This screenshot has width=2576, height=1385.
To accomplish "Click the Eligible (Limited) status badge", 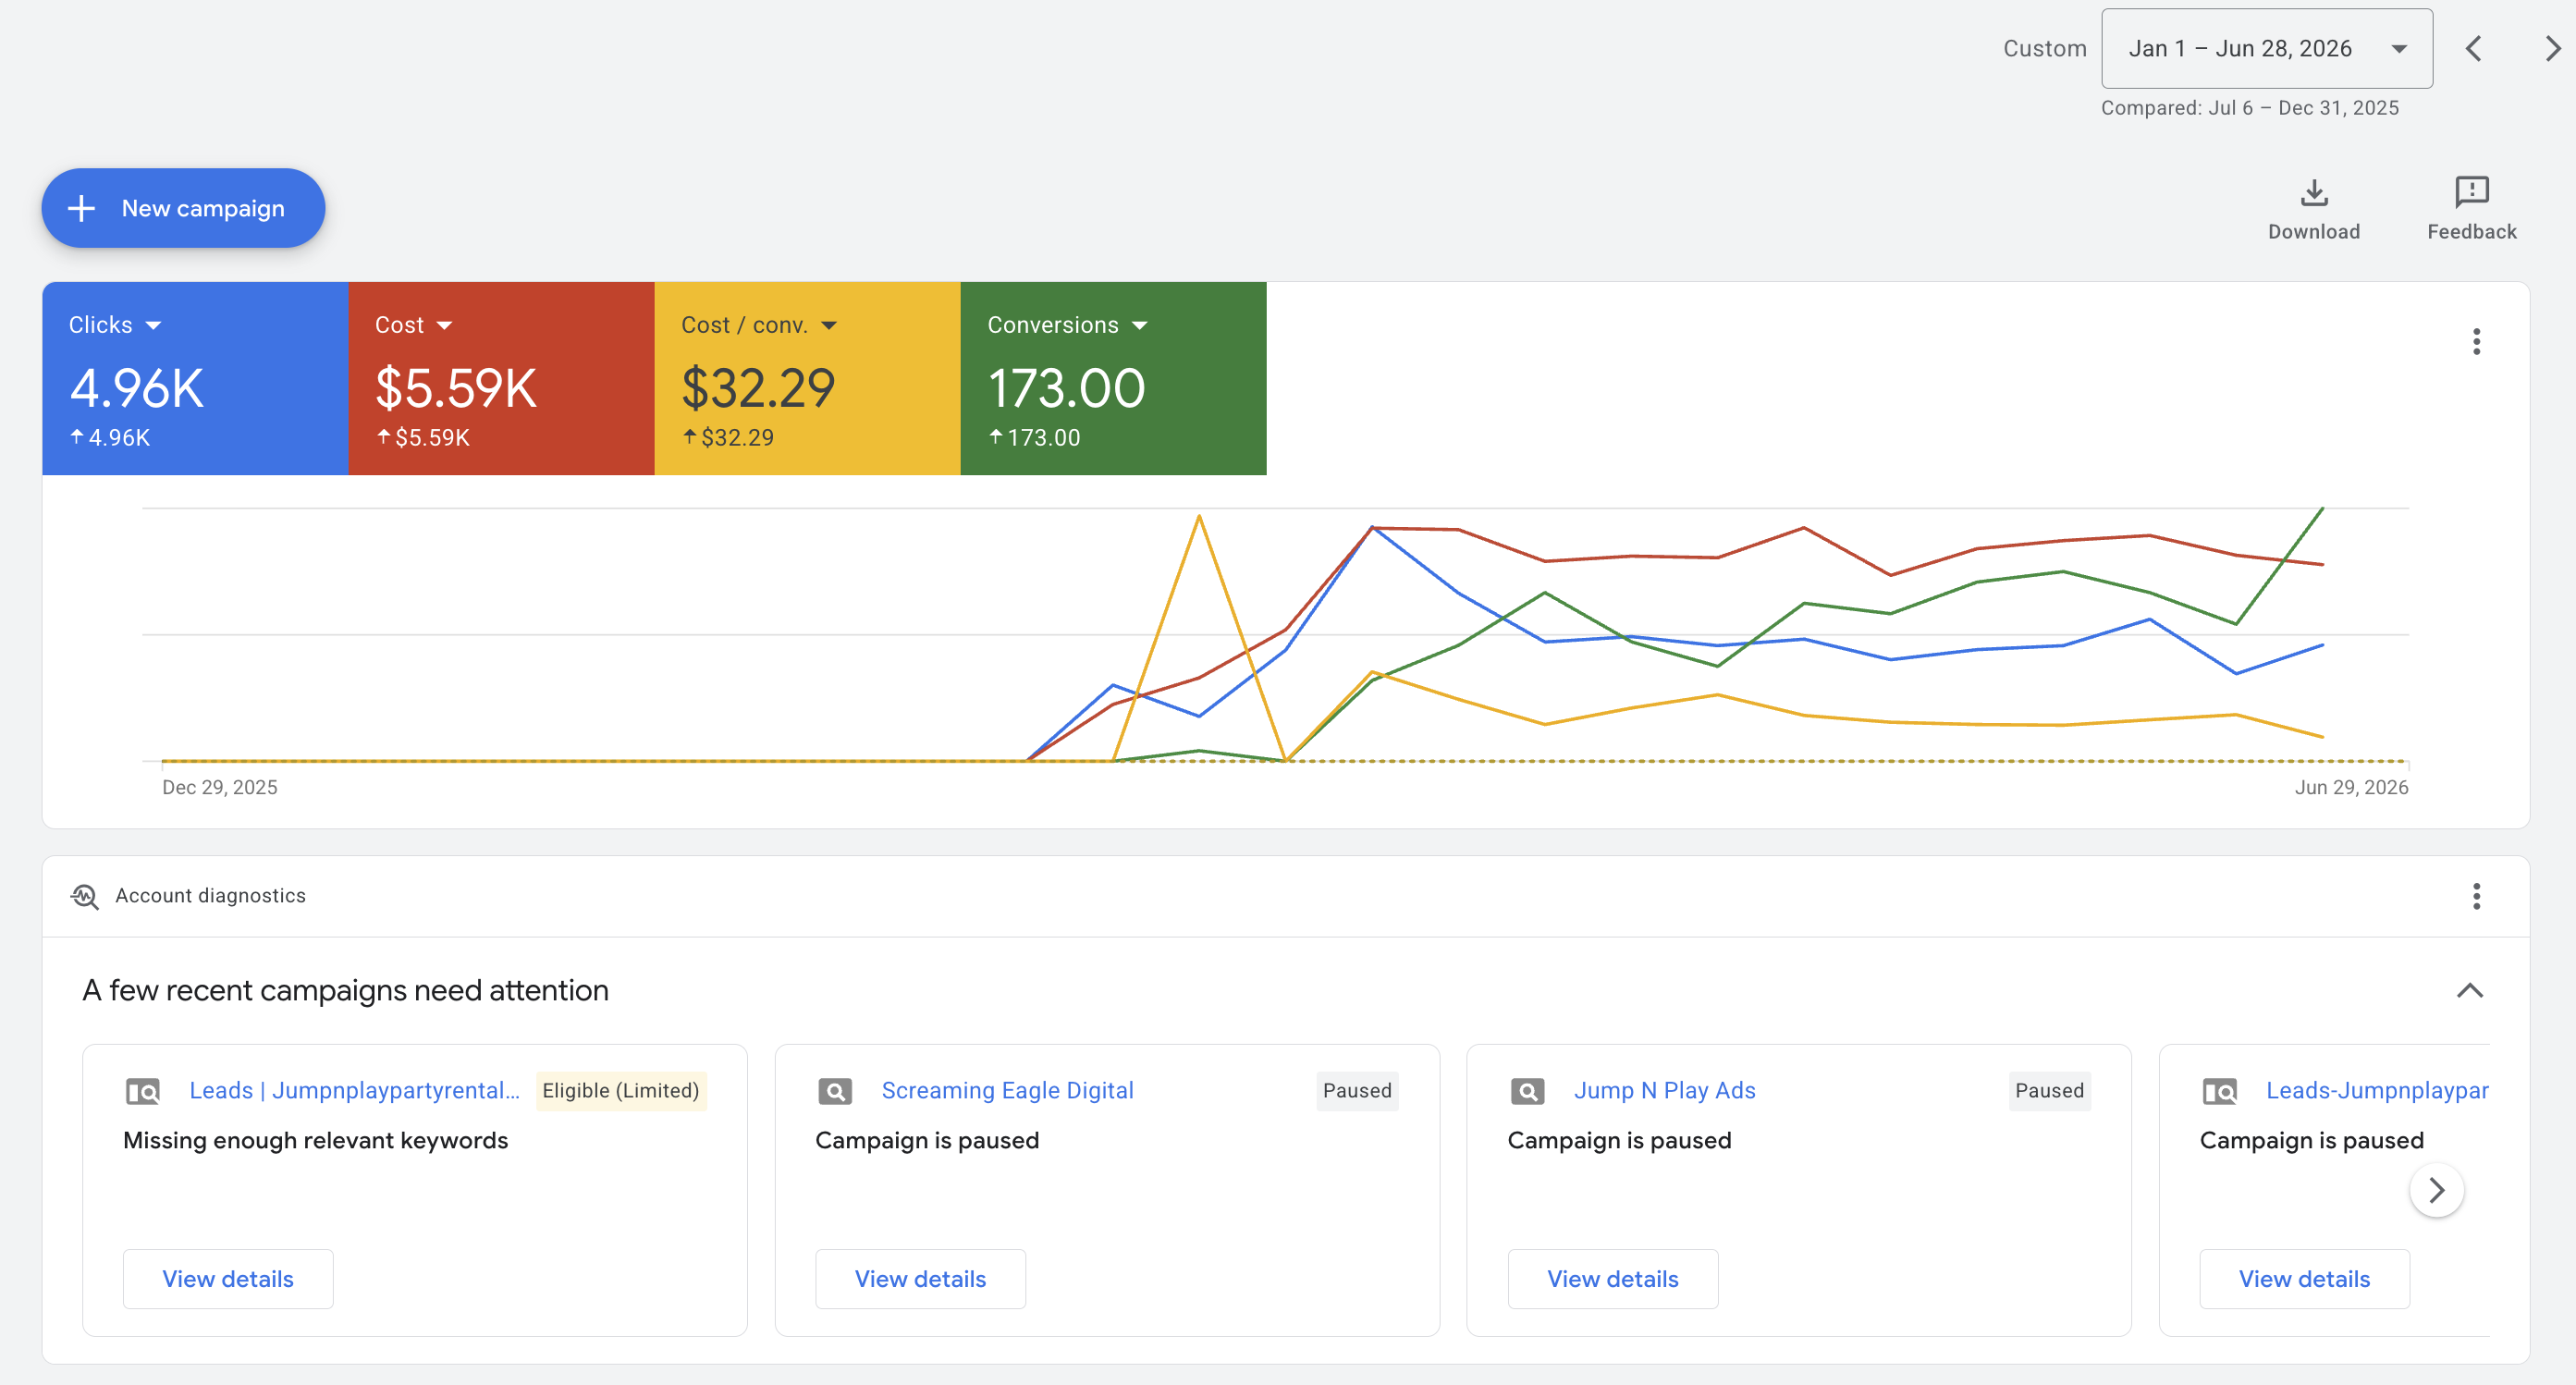I will point(621,1091).
